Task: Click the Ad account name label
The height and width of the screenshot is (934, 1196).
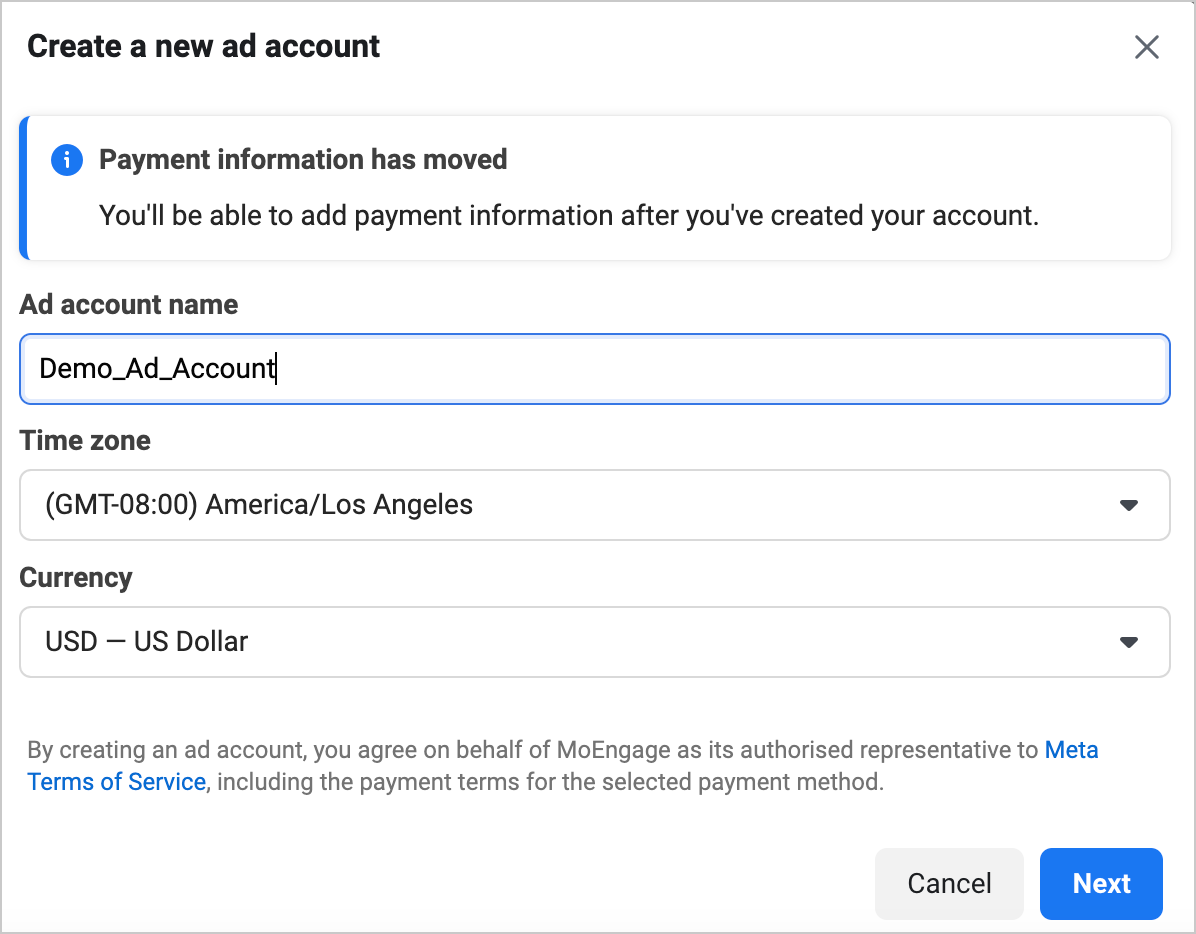Action: point(129,304)
